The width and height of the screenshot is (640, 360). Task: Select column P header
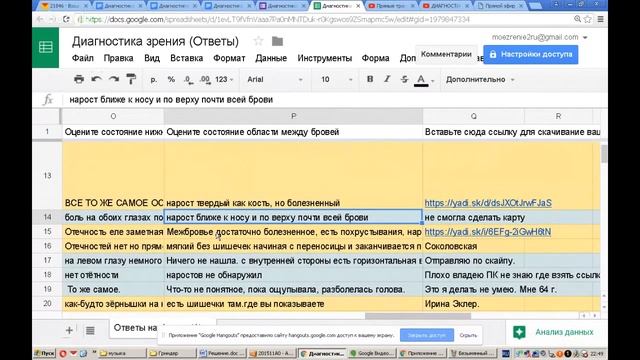[x=293, y=116]
